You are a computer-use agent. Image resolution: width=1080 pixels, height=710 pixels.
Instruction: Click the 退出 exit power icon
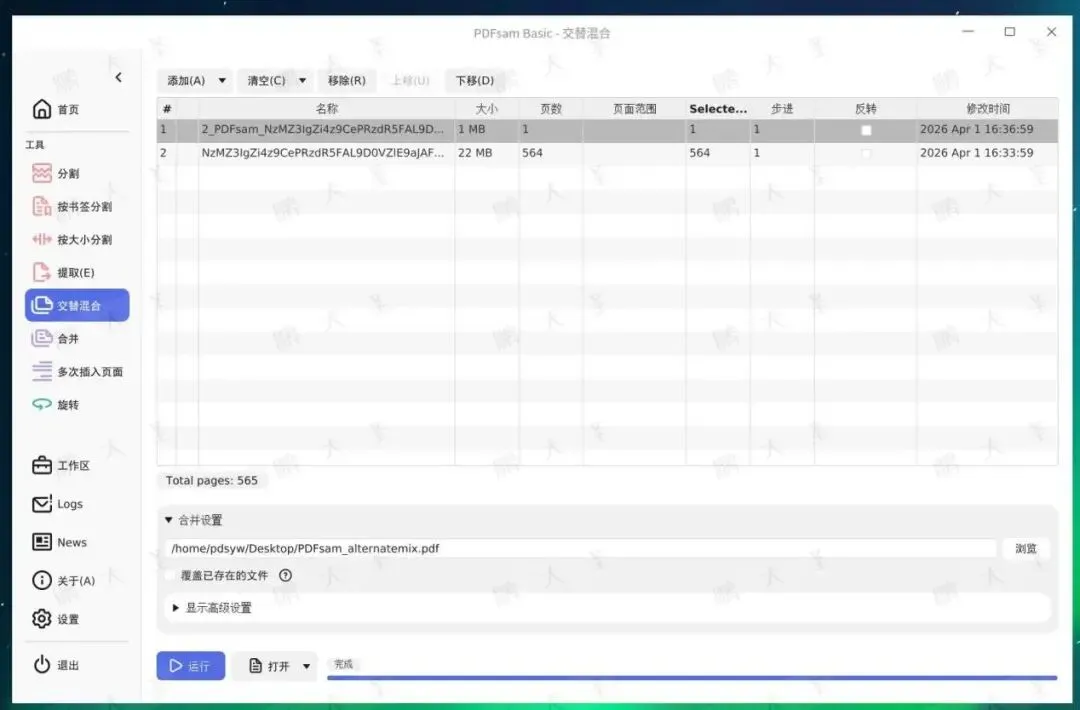pyautogui.click(x=42, y=665)
